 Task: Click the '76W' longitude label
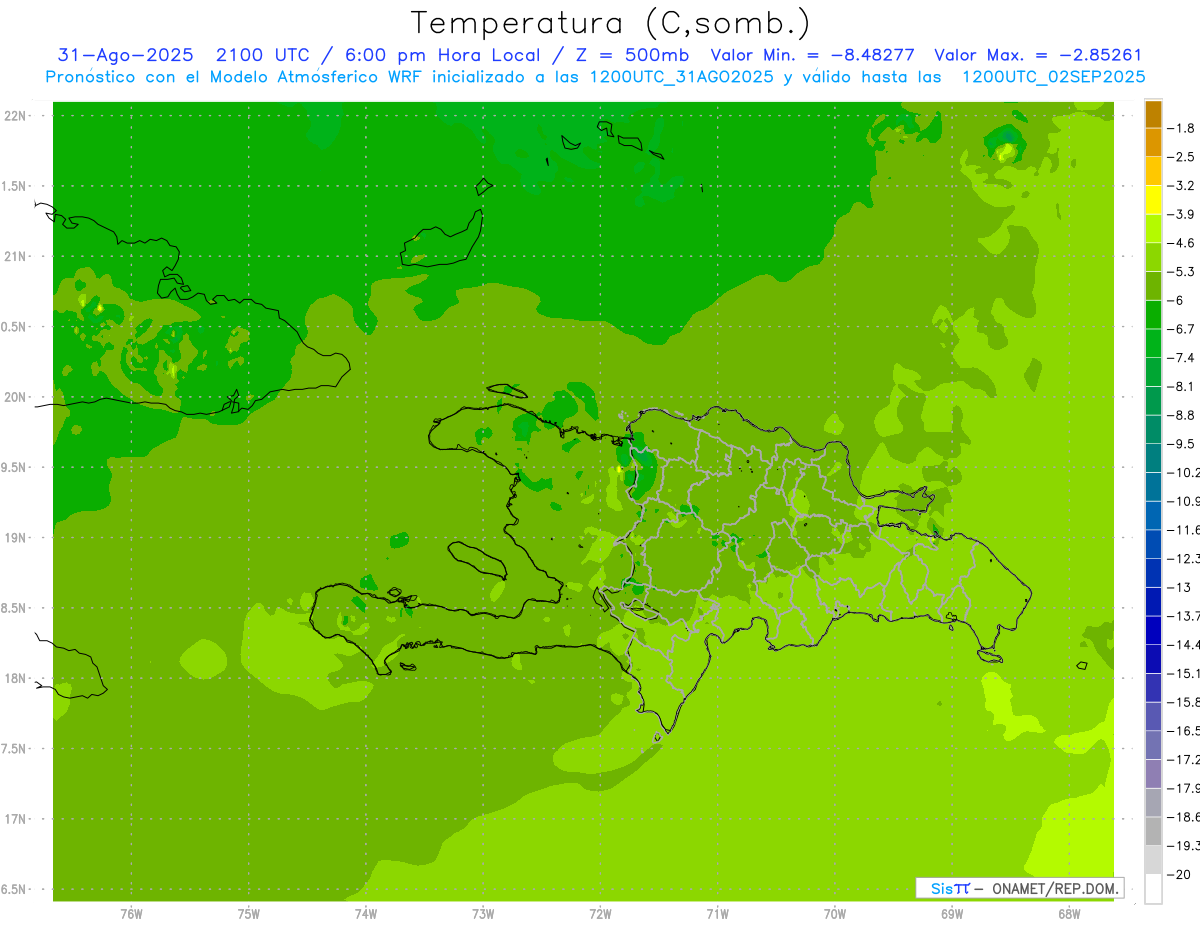point(131,914)
